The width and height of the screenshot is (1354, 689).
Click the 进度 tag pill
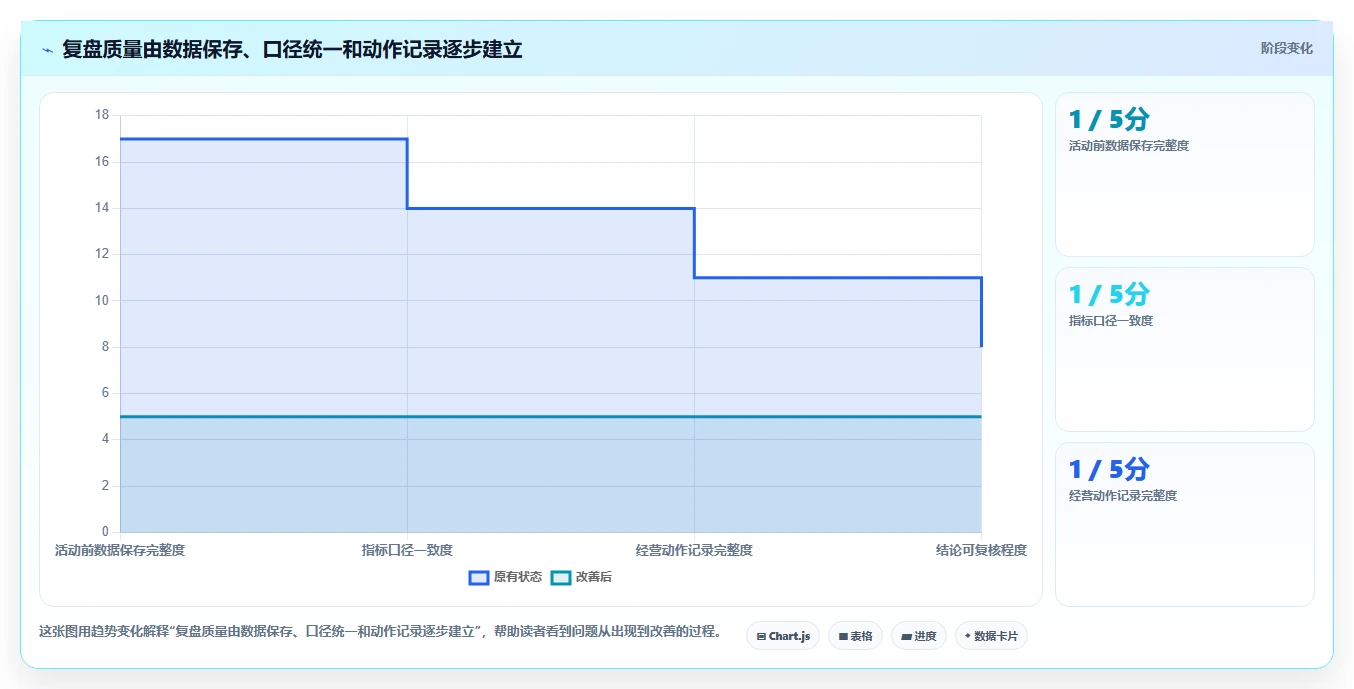(919, 636)
